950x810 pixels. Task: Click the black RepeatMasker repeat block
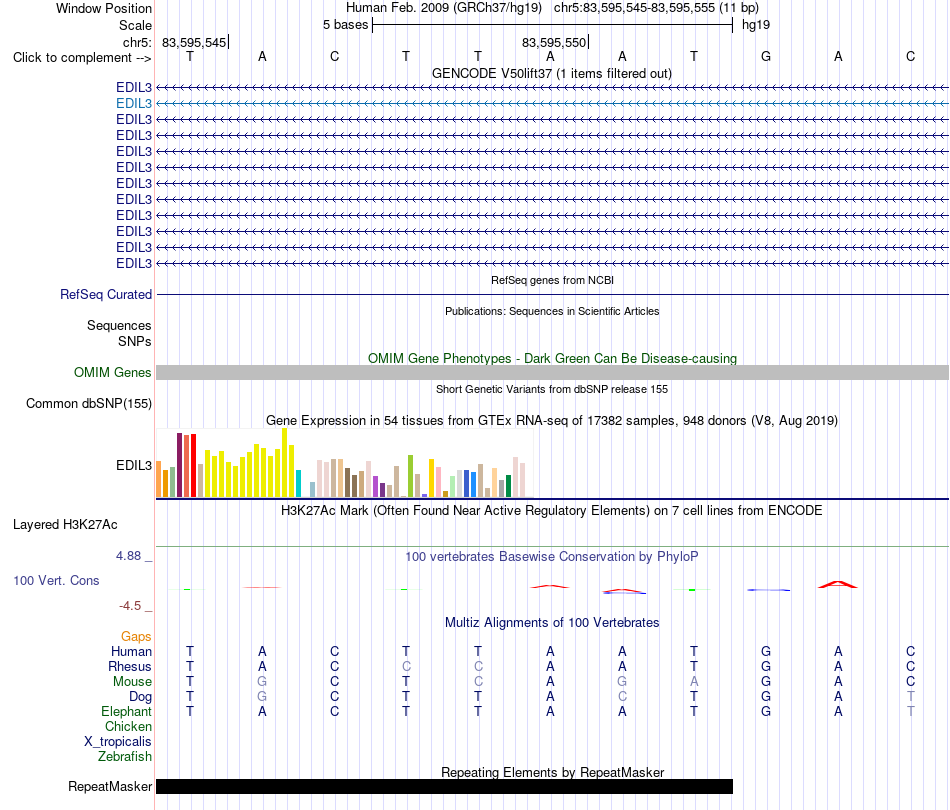click(x=445, y=786)
